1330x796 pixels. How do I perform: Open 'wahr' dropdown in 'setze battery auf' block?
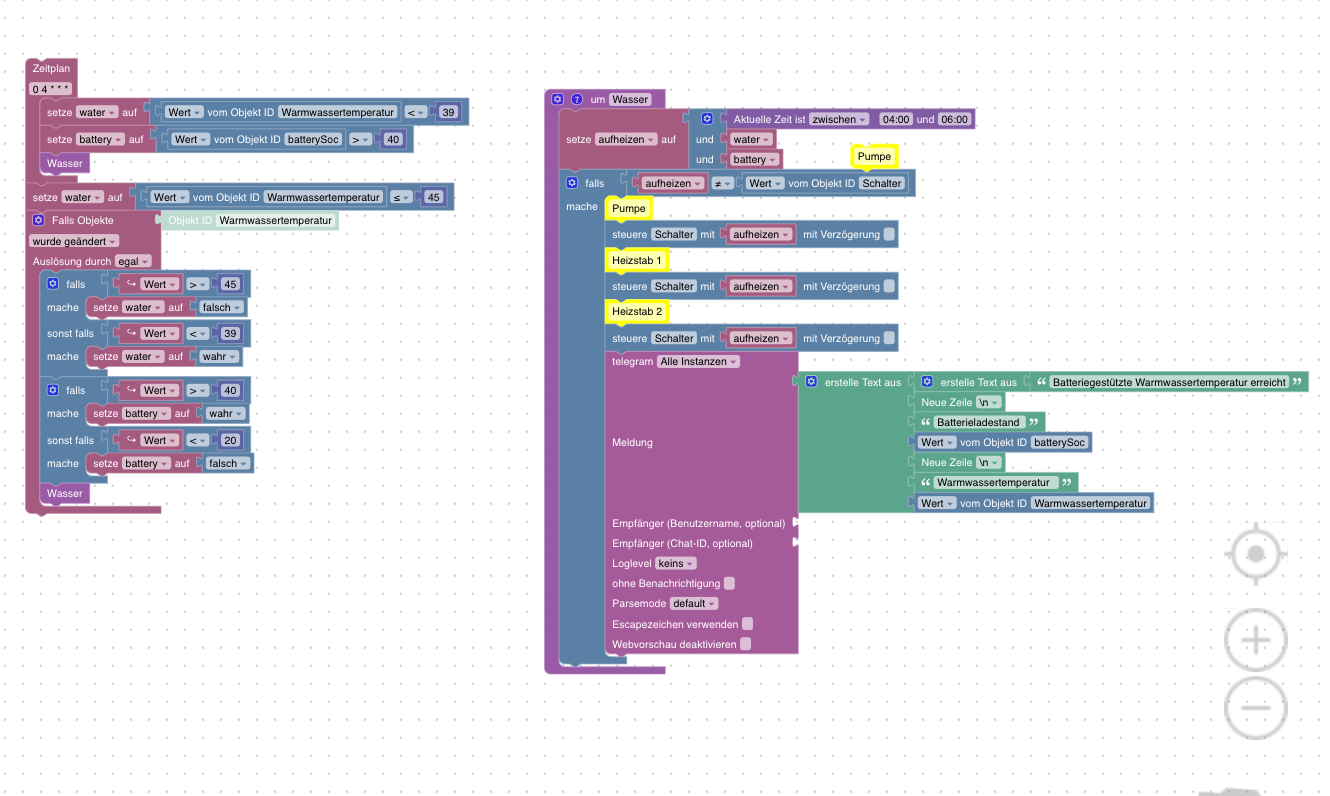pyautogui.click(x=225, y=413)
